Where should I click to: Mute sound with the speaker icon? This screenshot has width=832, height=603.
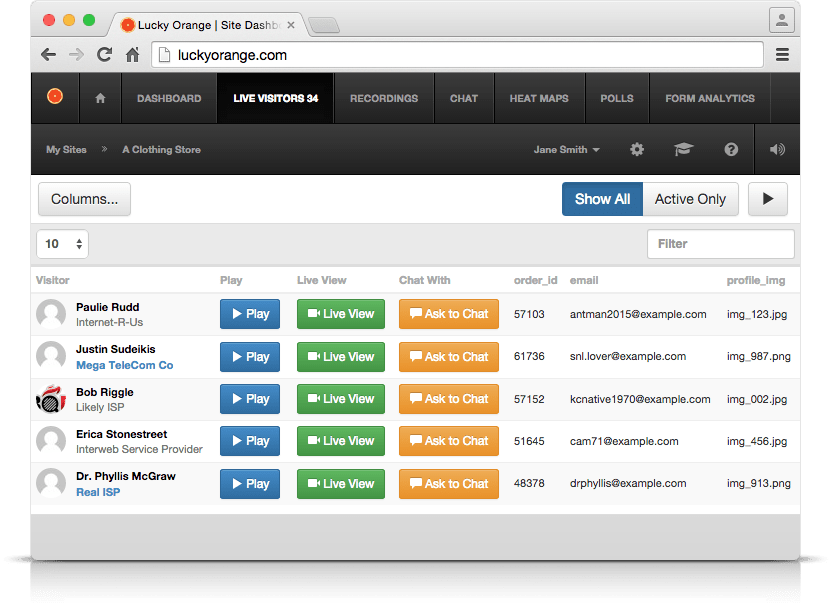point(777,150)
